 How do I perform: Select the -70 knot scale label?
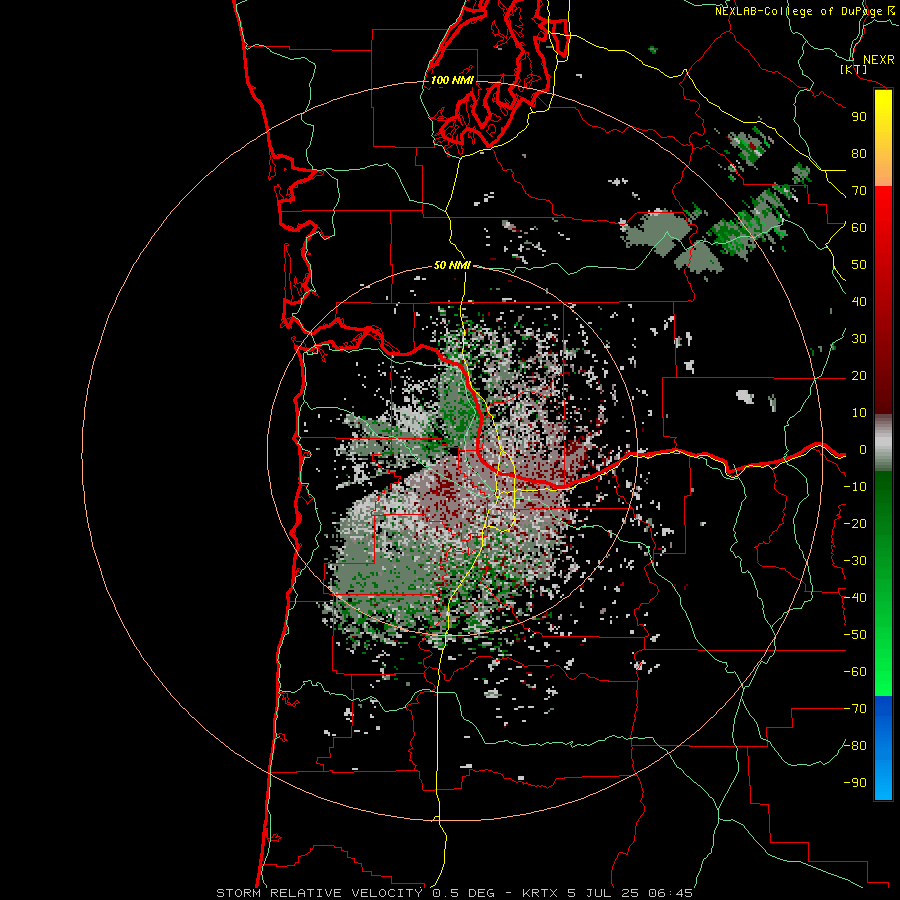[x=855, y=709]
